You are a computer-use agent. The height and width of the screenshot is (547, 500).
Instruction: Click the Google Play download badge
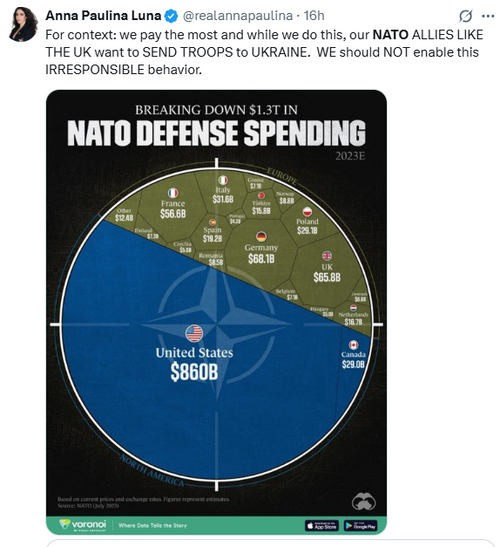(x=360, y=525)
